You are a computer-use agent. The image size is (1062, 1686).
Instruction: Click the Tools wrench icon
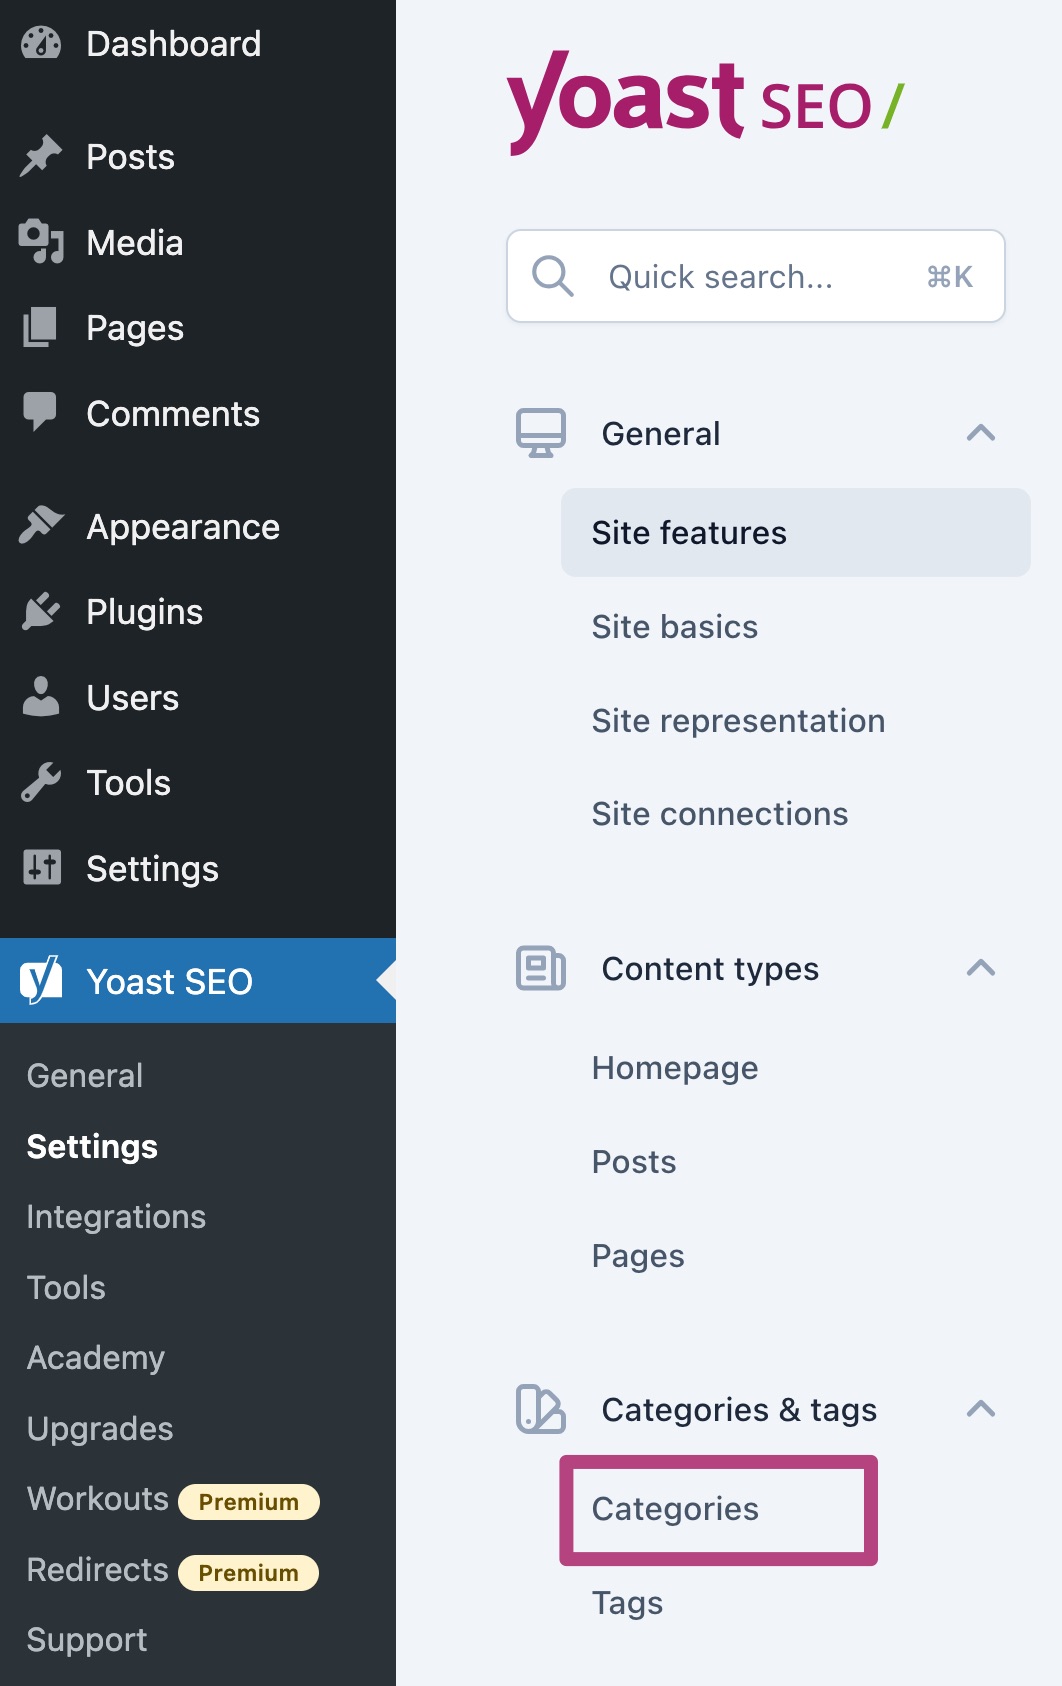[x=41, y=783]
